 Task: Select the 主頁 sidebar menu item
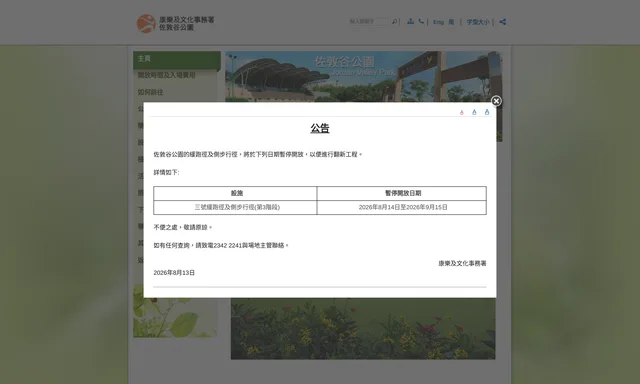point(177,60)
